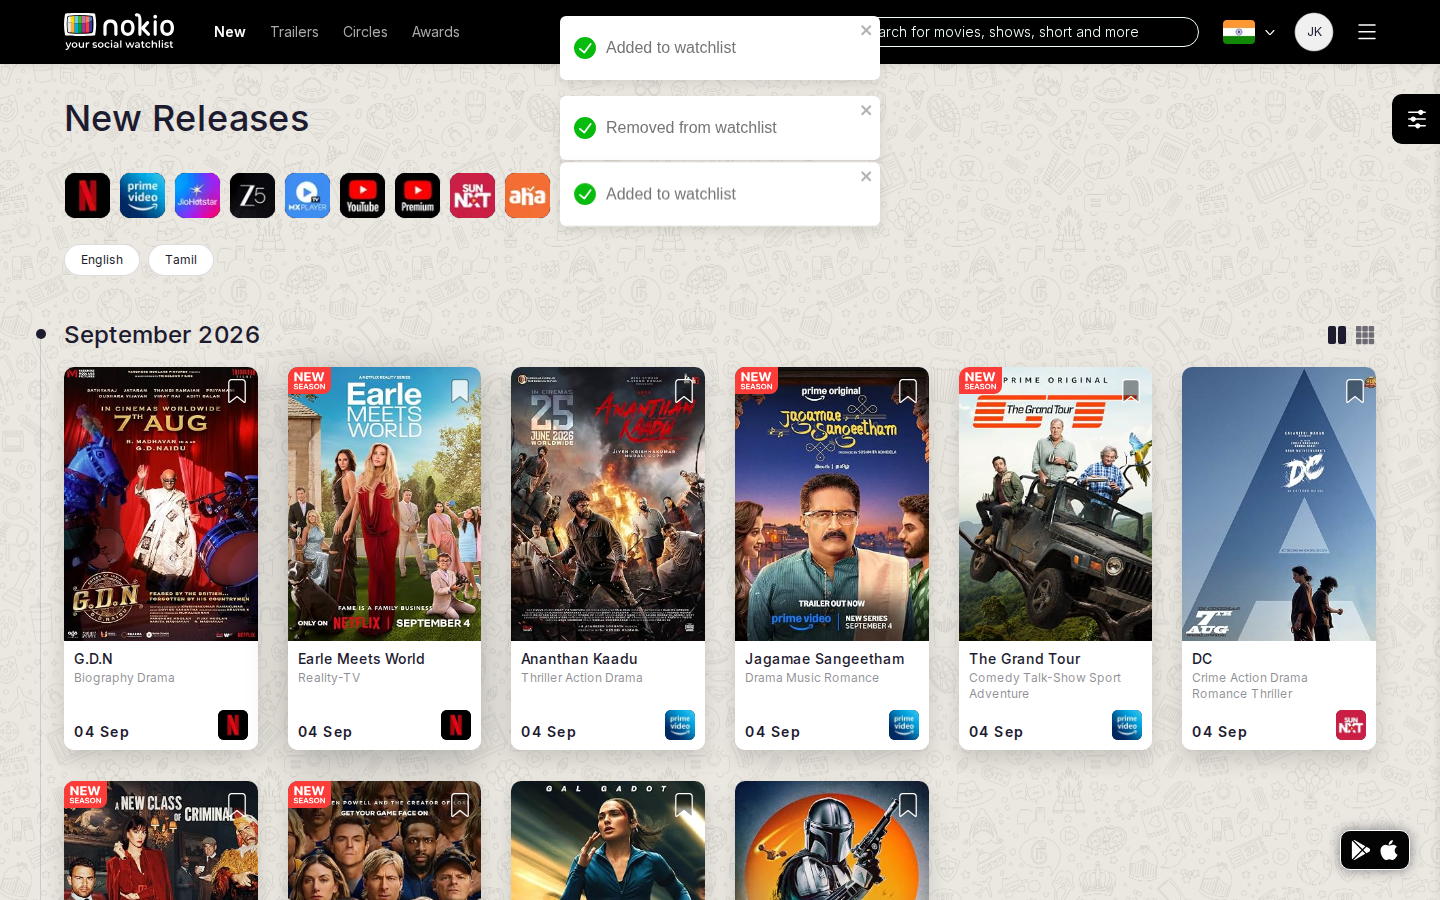The image size is (1440, 900).
Task: Open Ananthan Kaadu title link
Action: point(579,659)
